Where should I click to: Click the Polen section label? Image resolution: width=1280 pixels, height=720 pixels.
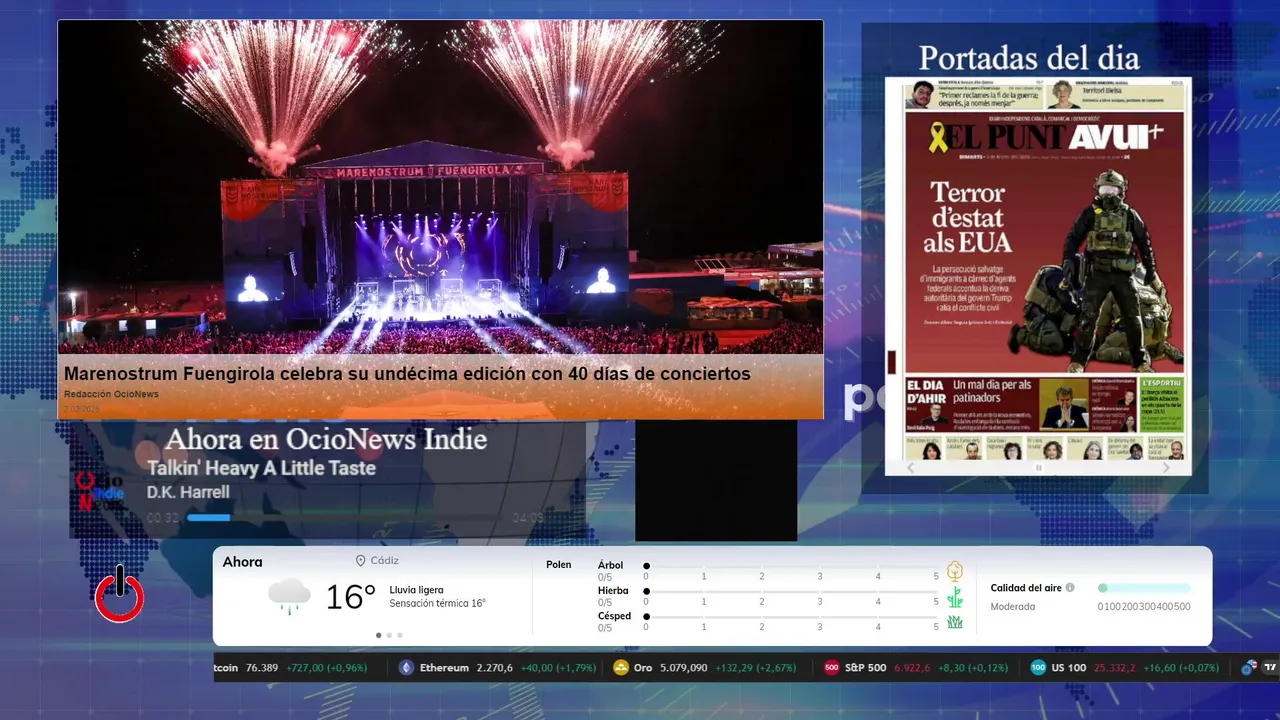coord(559,565)
